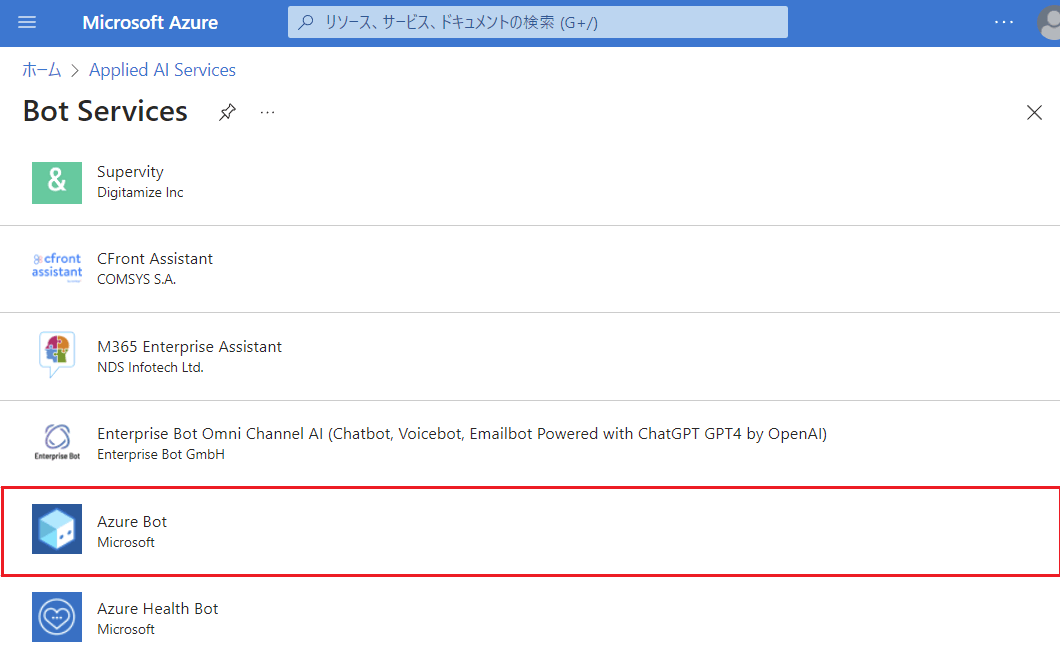Click the M365 Enterprise Assistant puzzle-head icon

click(x=57, y=353)
